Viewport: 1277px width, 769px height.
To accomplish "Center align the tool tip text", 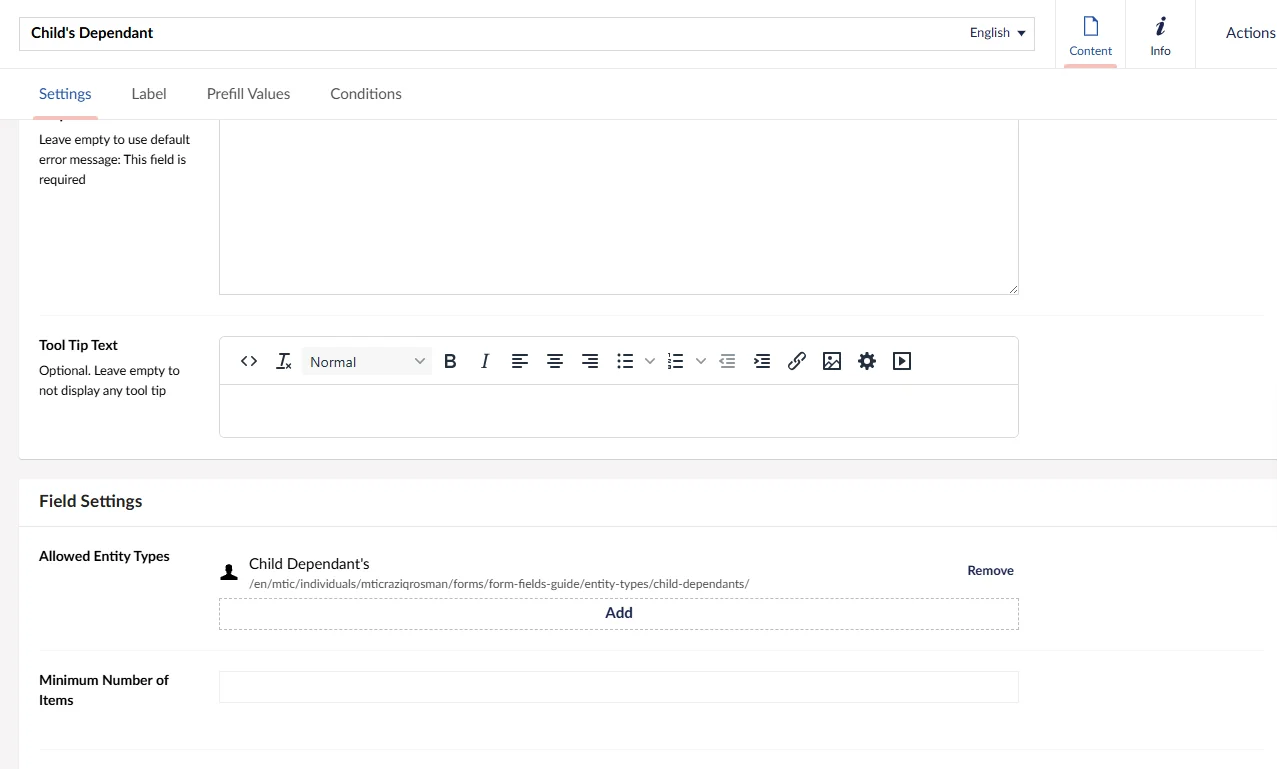I will [x=555, y=361].
